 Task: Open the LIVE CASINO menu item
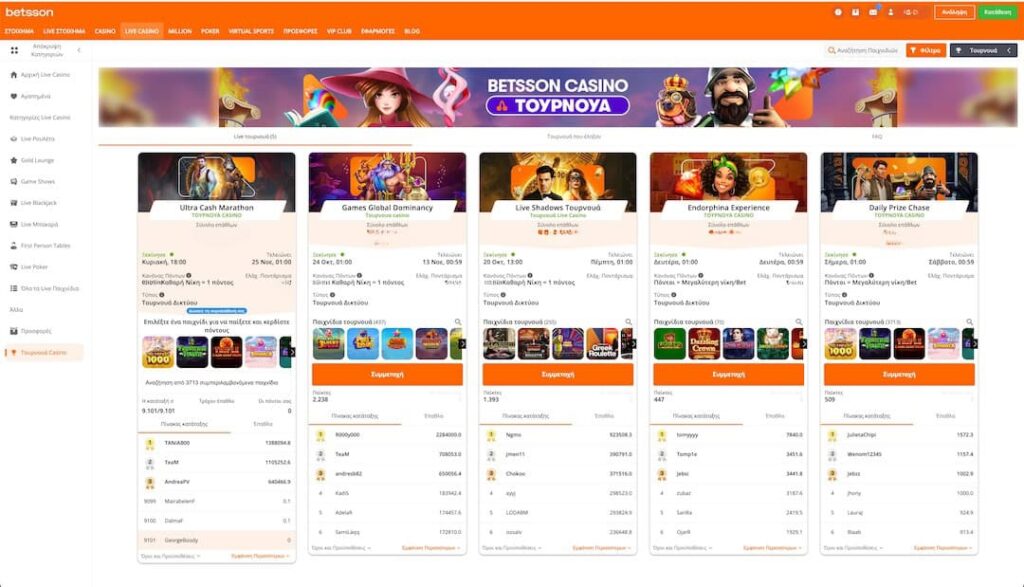point(142,31)
